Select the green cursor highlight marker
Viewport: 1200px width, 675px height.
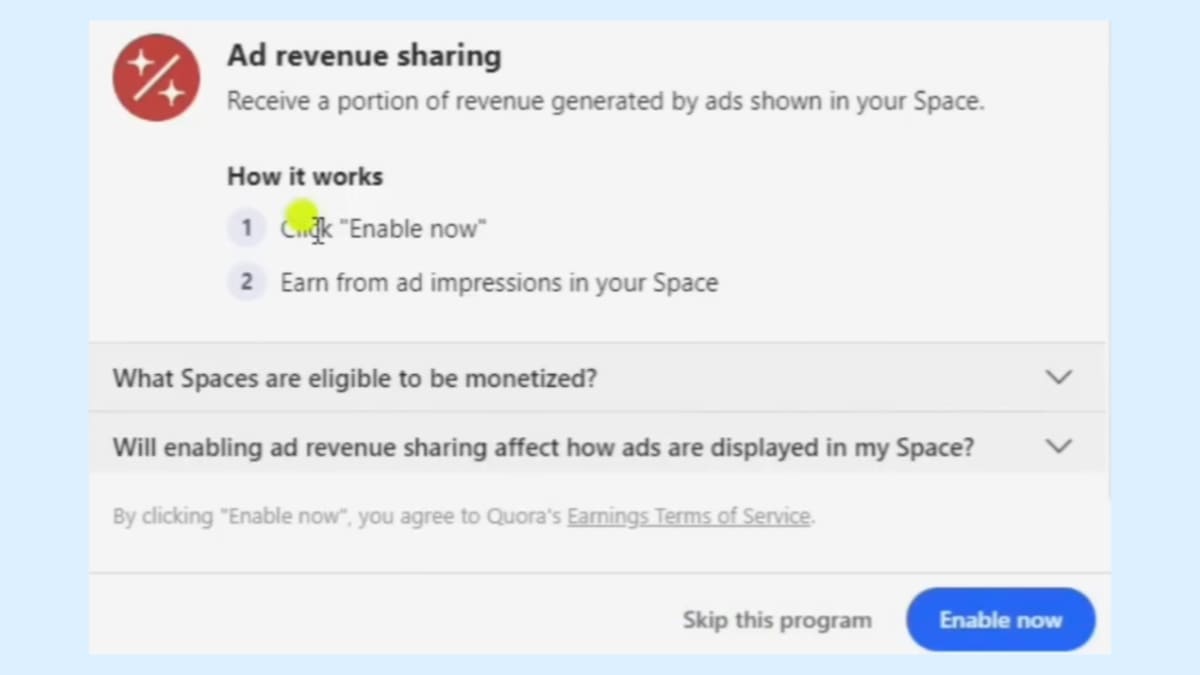[302, 213]
